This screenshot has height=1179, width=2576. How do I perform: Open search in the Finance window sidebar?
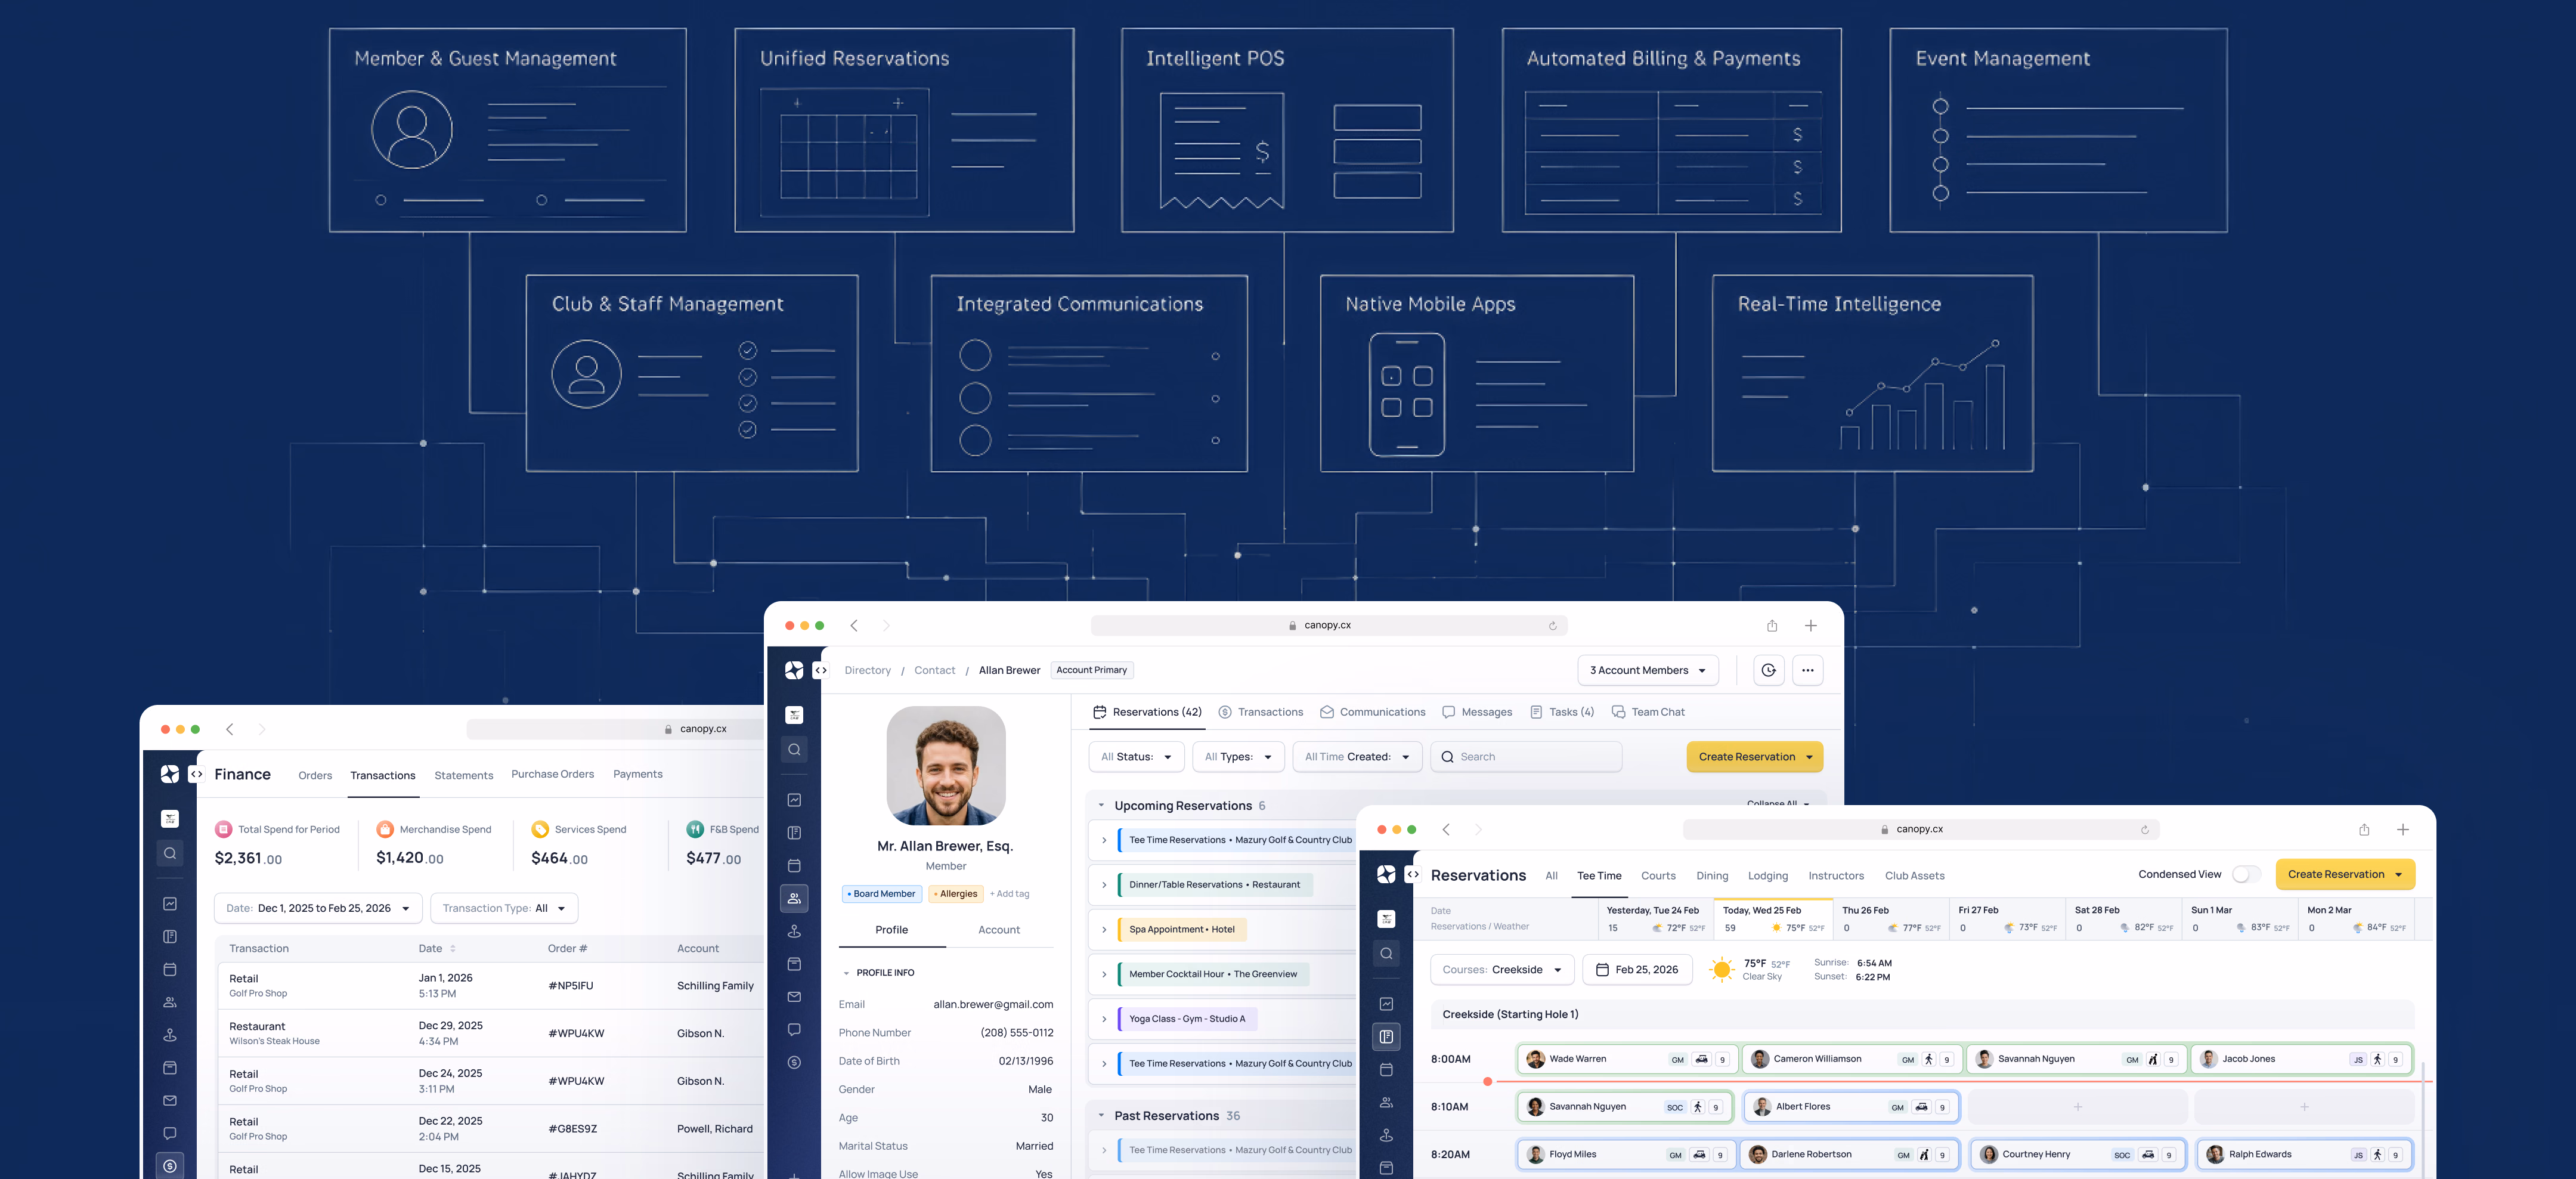pyautogui.click(x=170, y=853)
